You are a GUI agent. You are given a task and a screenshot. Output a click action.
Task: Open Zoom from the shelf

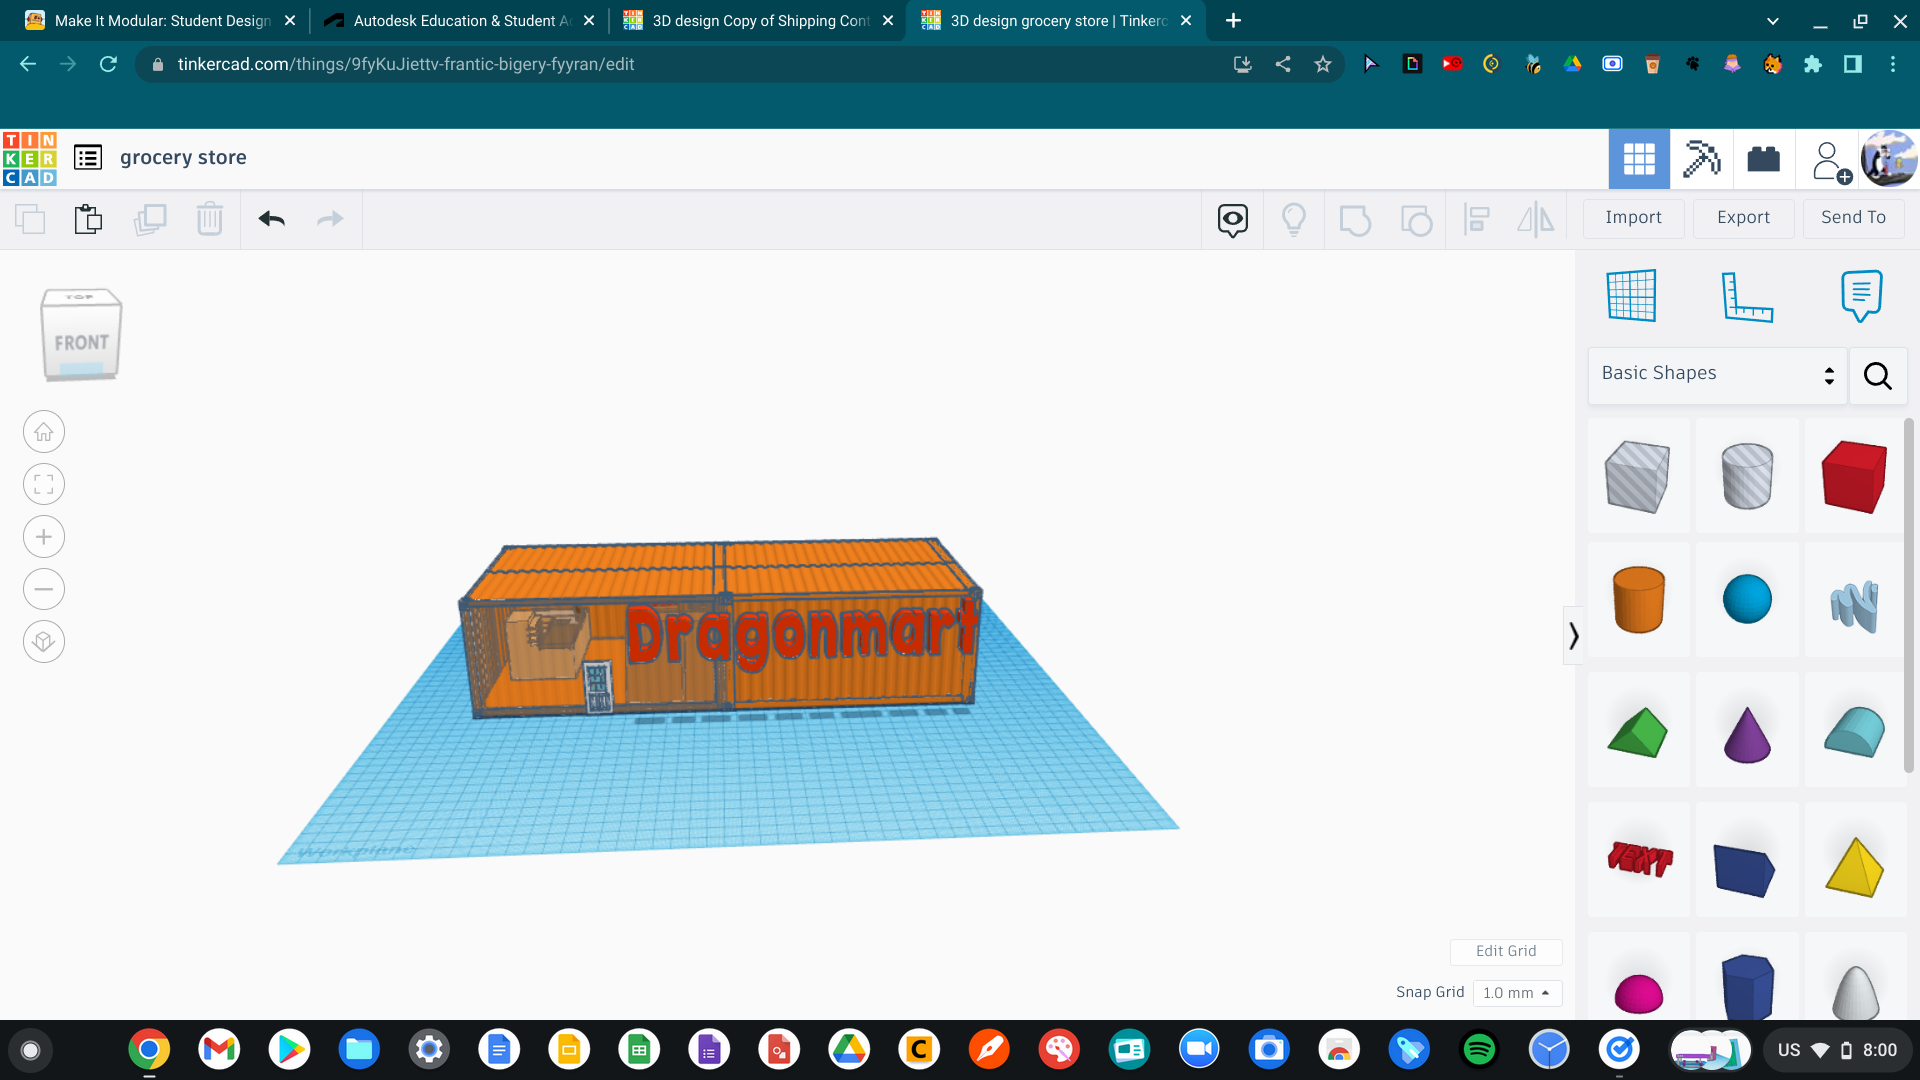tap(1199, 1050)
